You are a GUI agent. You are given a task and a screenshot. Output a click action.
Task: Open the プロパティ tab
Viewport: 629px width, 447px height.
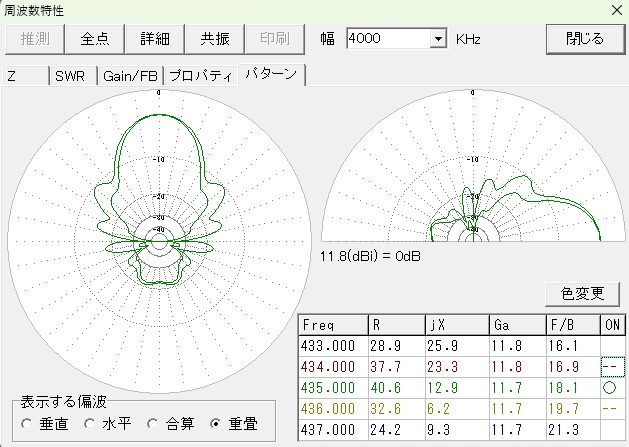[x=201, y=76]
